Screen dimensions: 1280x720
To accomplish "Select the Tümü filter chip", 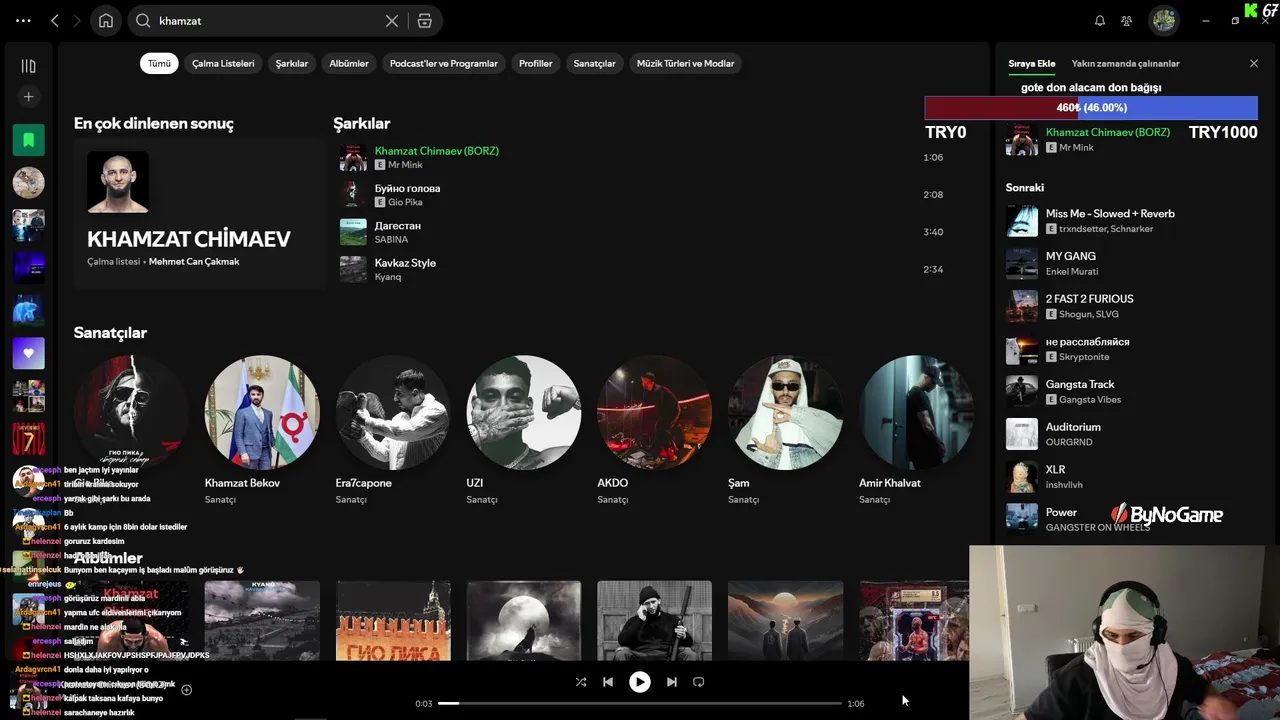I will (x=160, y=63).
